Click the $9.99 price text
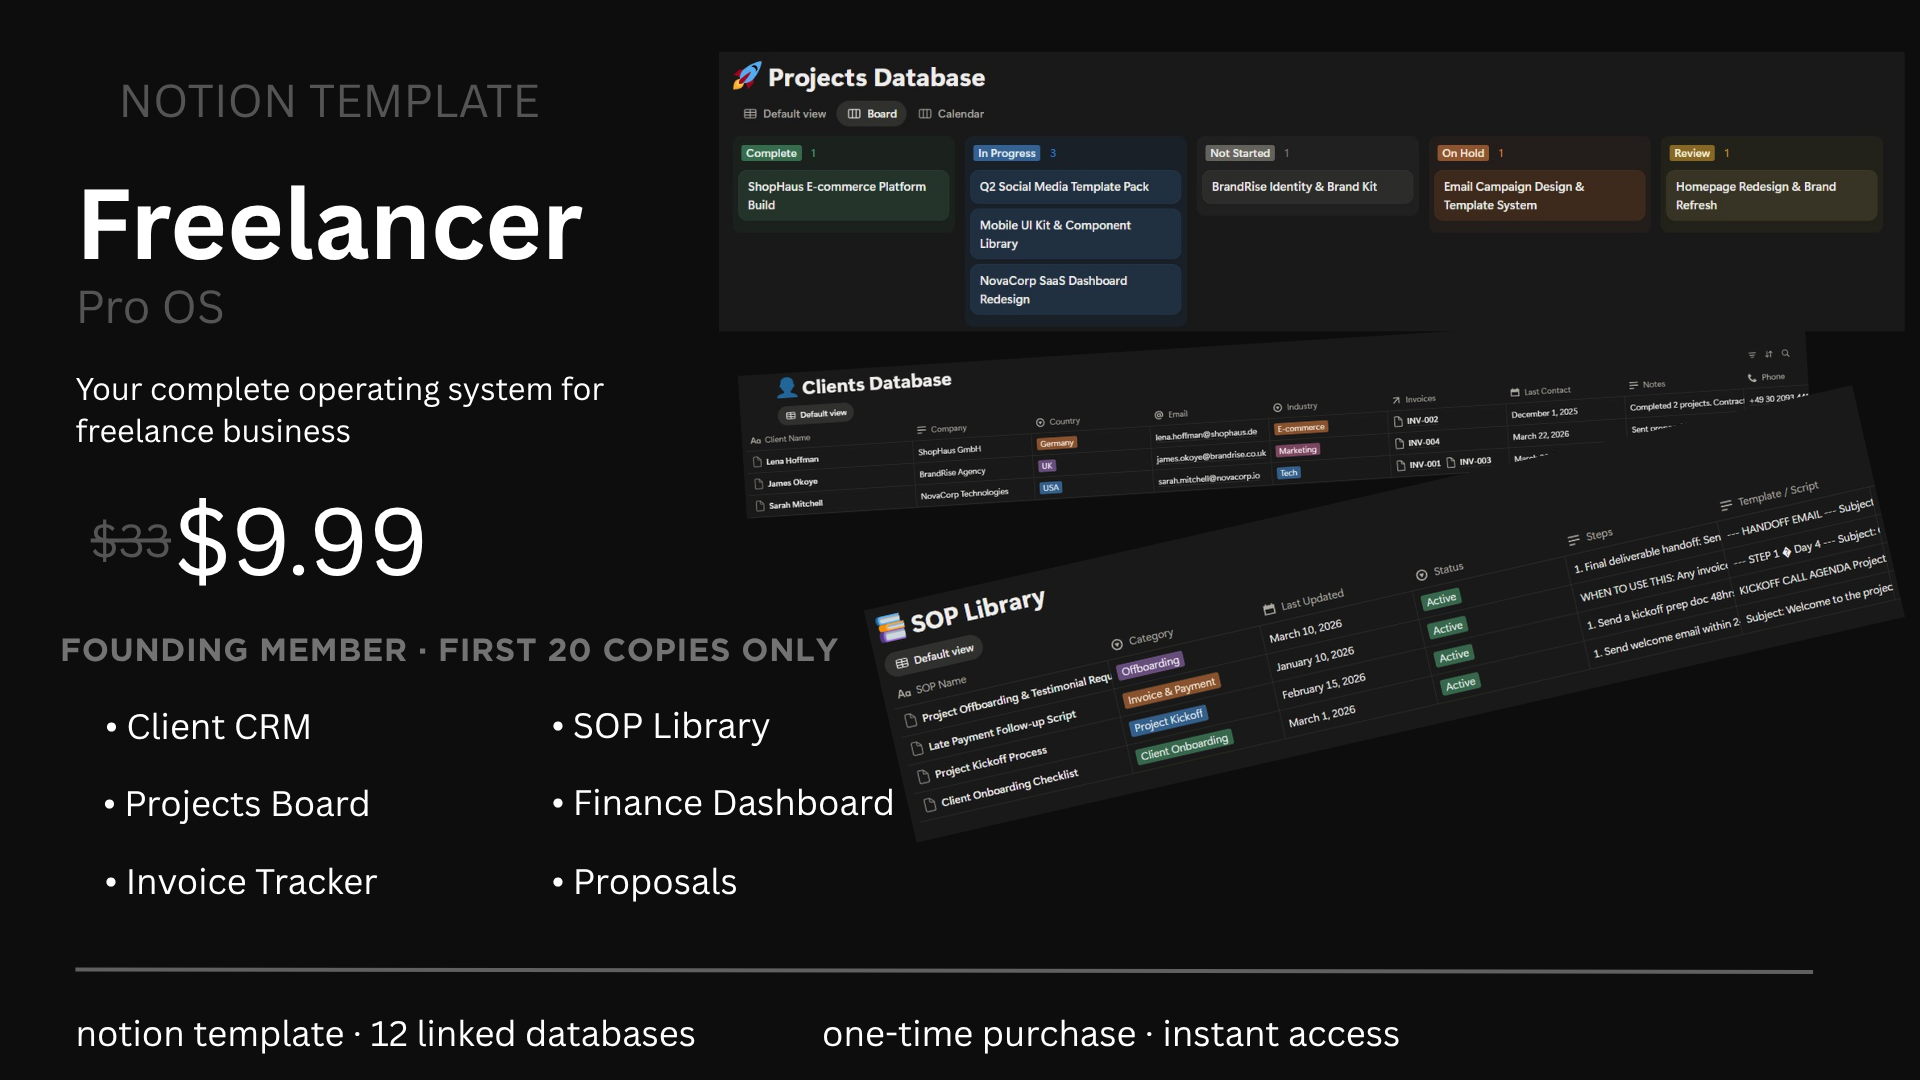Screen dimensions: 1920x1080 coord(301,541)
